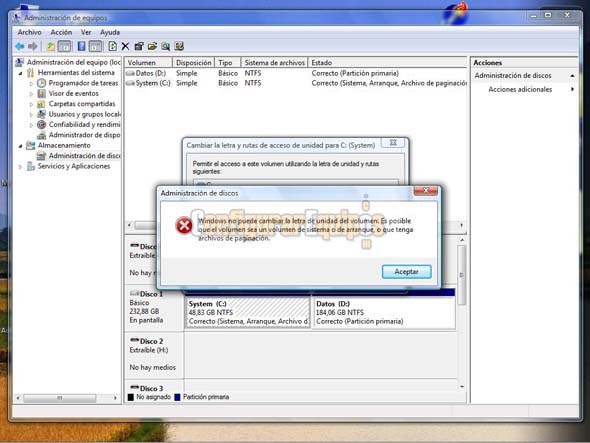Click the Refresh toolbar icon
The width and height of the screenshot is (590, 443).
(112, 46)
